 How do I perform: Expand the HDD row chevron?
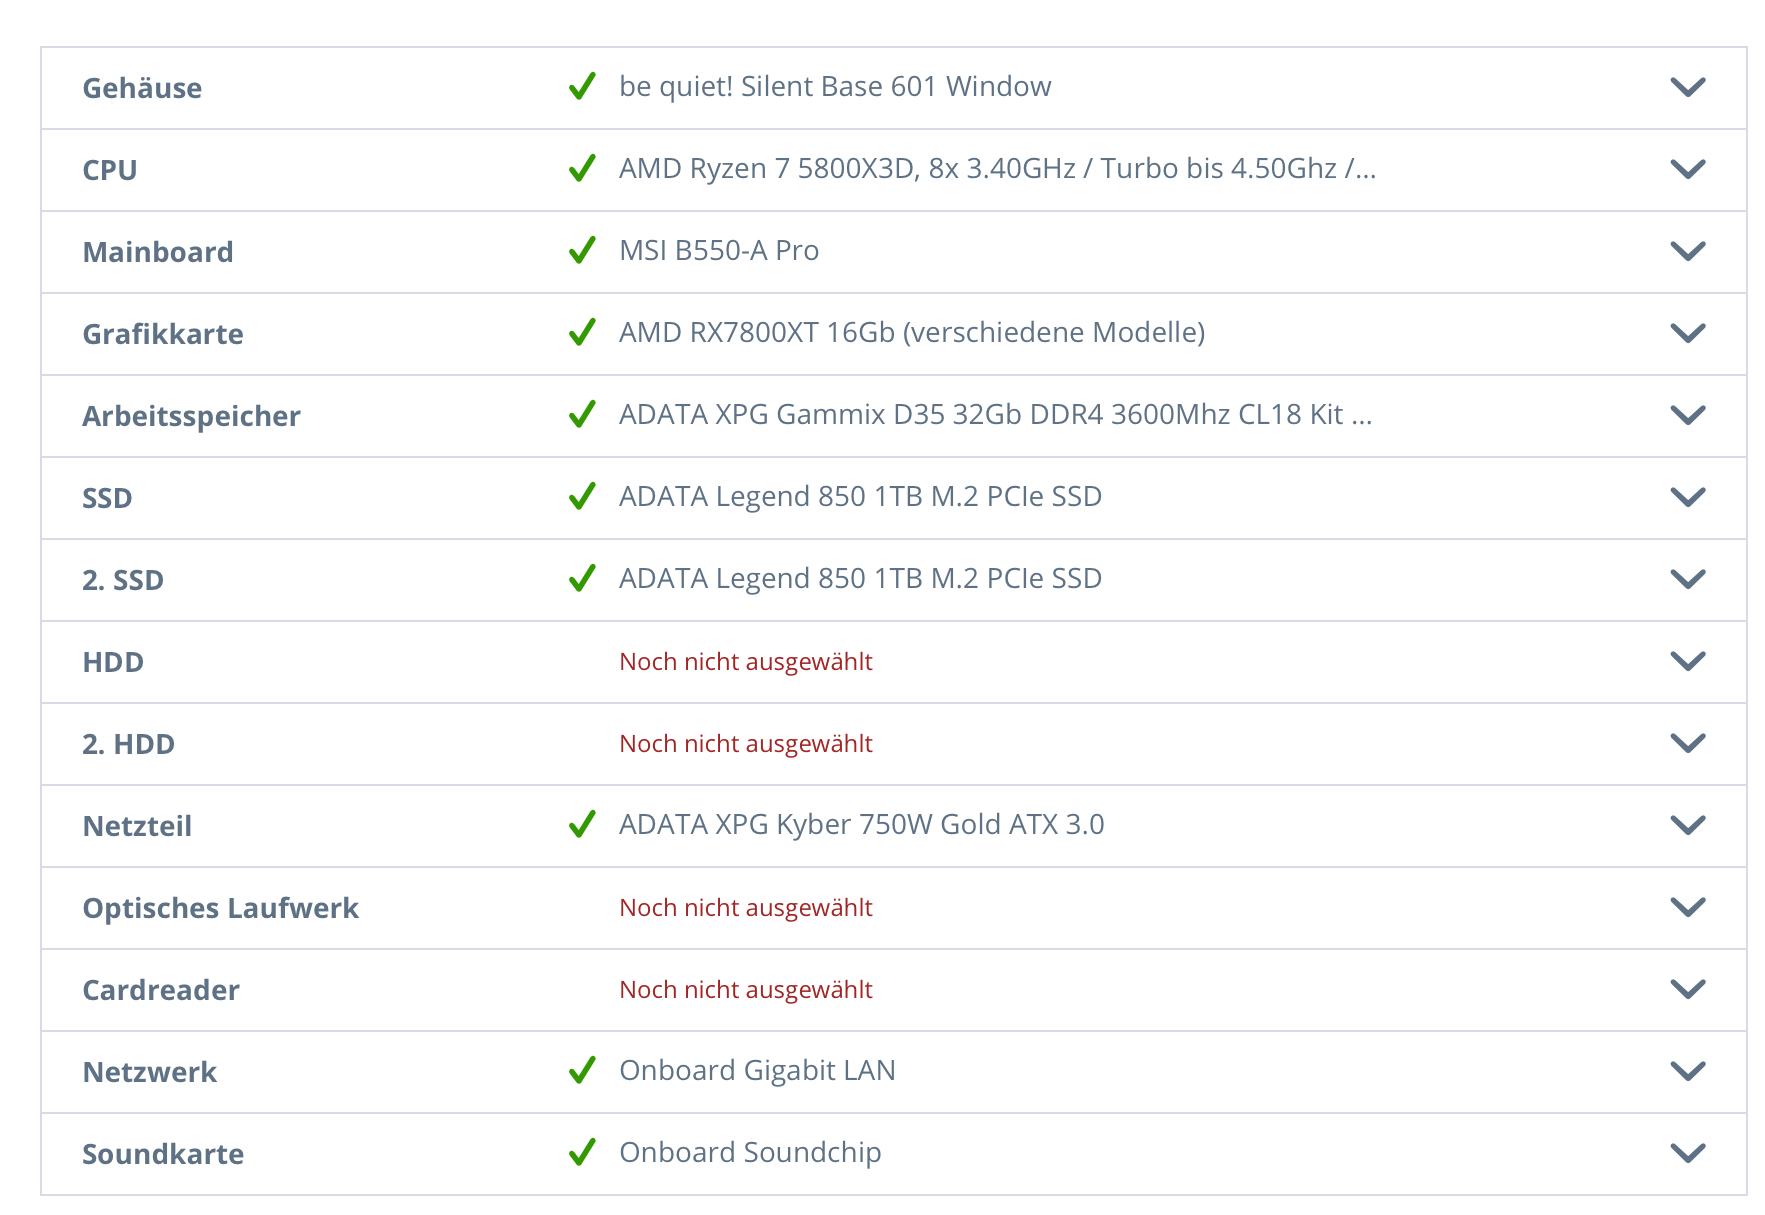[1687, 661]
